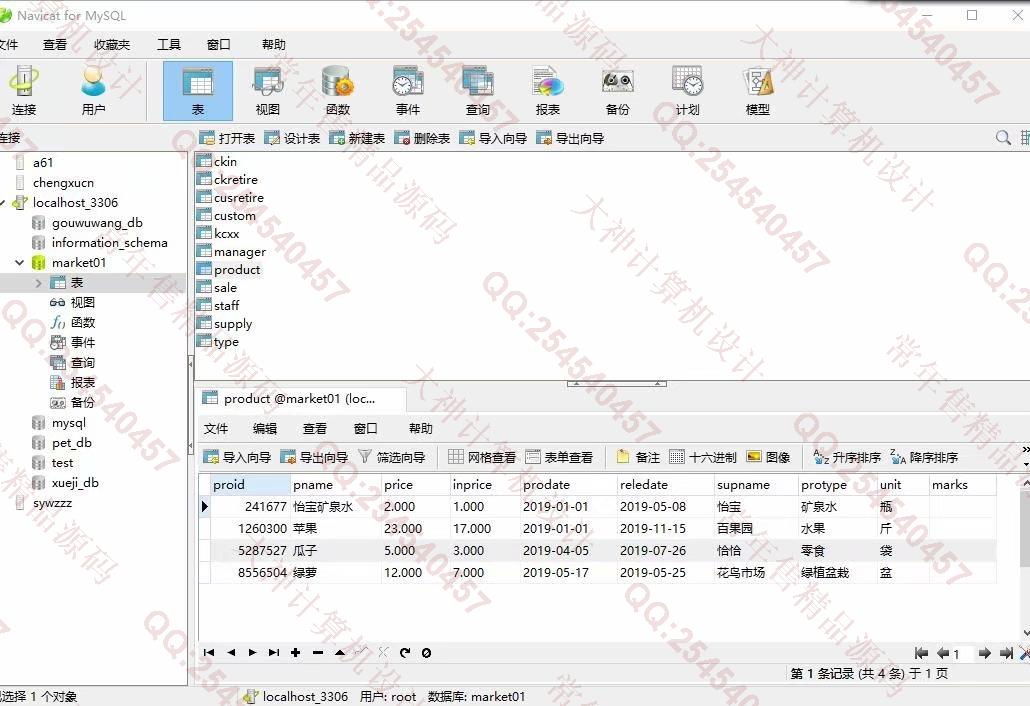Screen dimensions: 1030x706
Task: Click the supname column header
Action: click(x=755, y=485)
